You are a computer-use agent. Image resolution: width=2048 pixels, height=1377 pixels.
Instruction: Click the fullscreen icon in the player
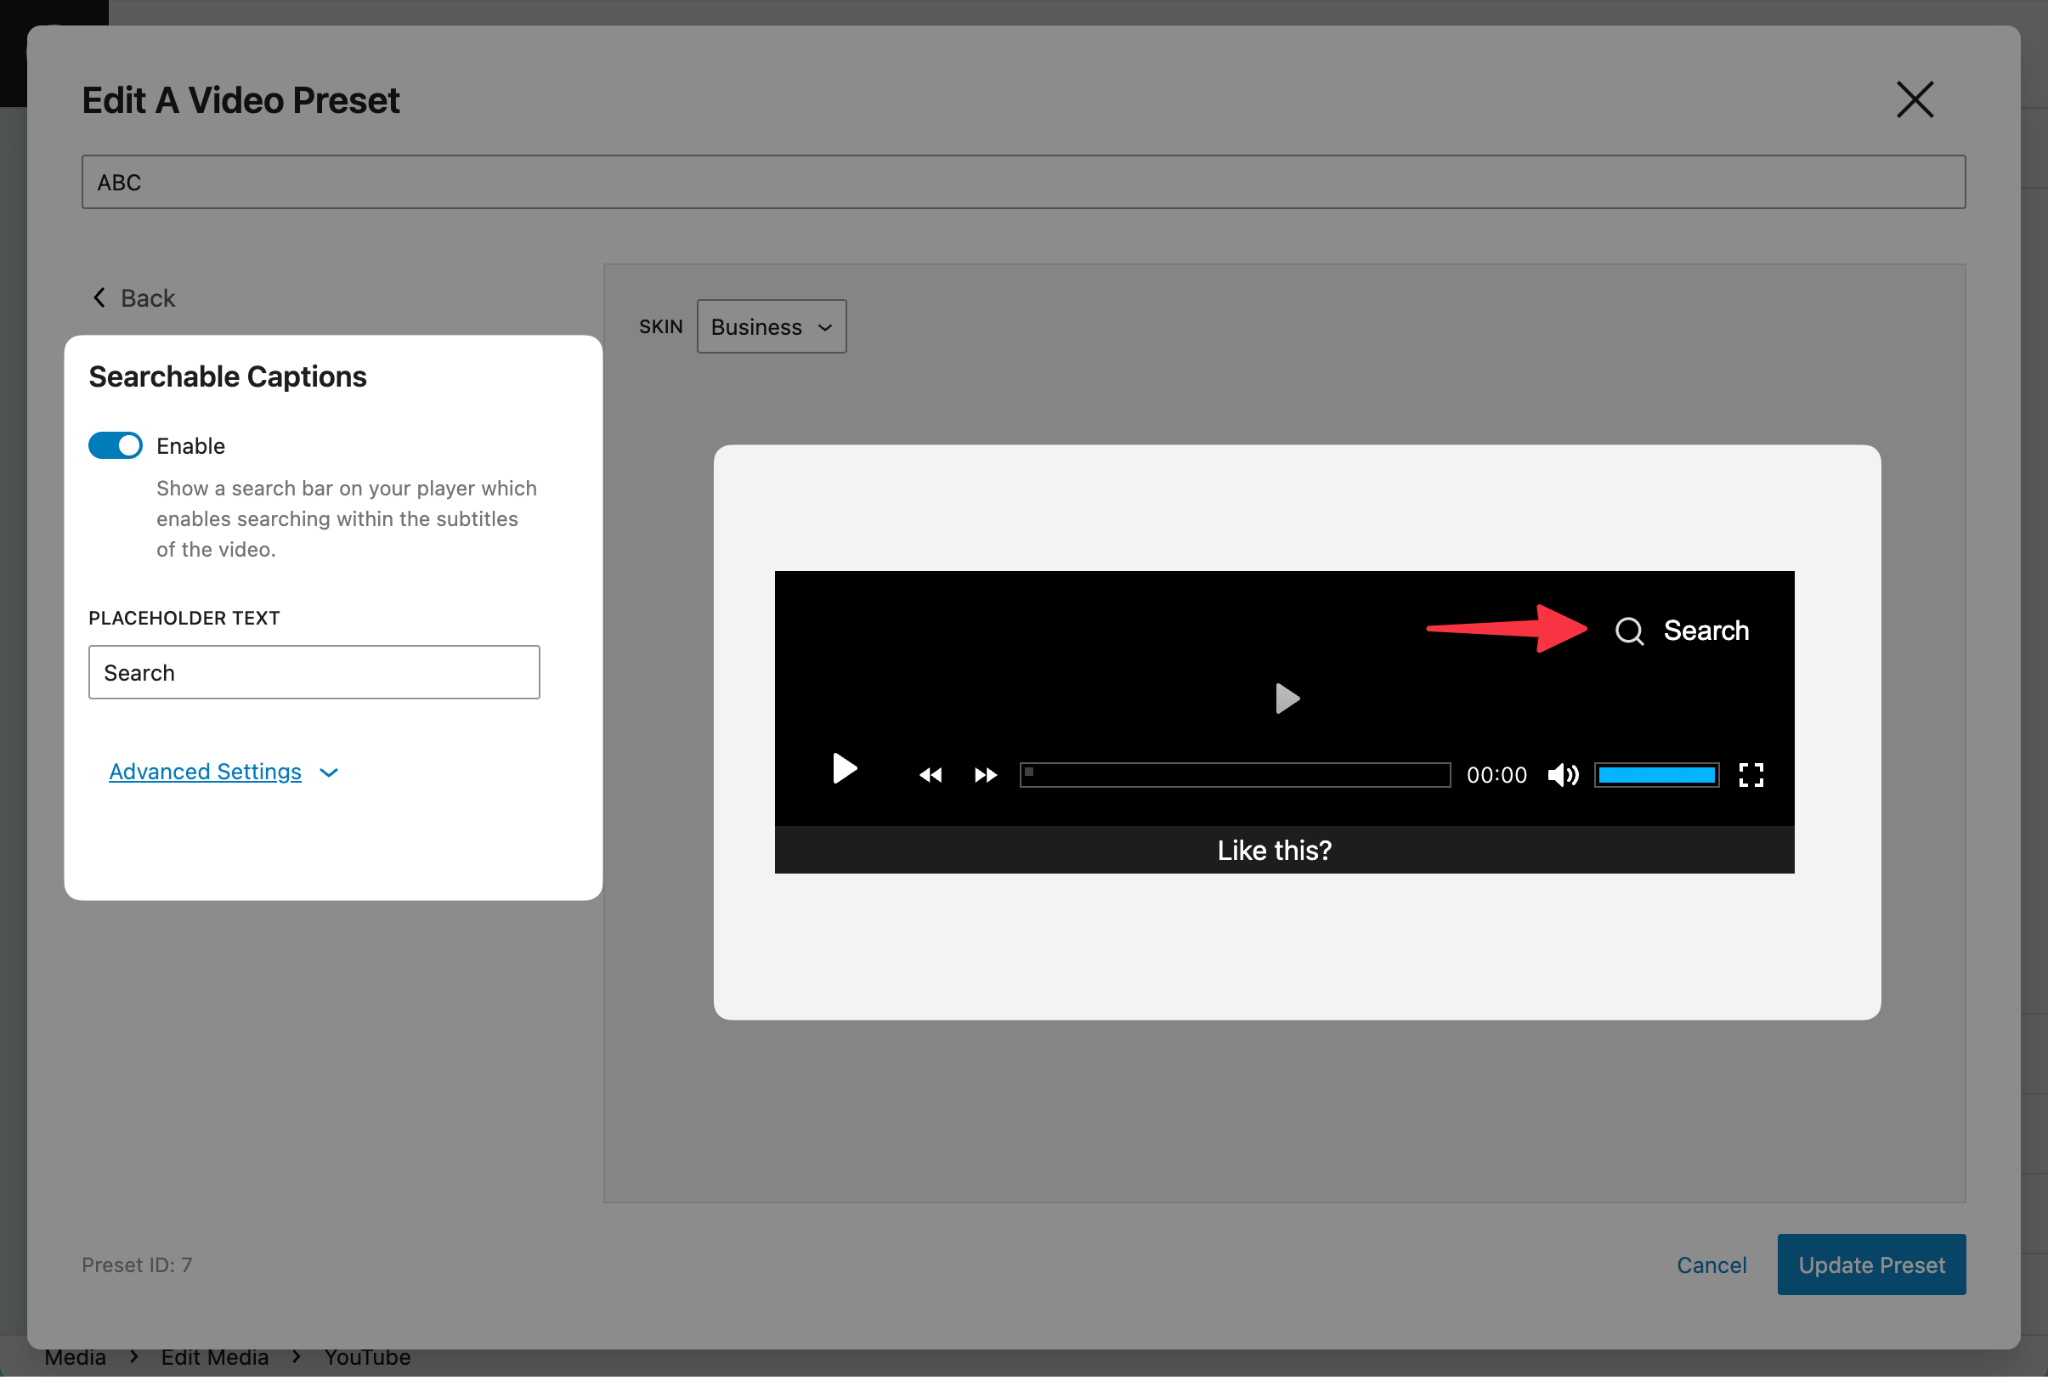1751,774
